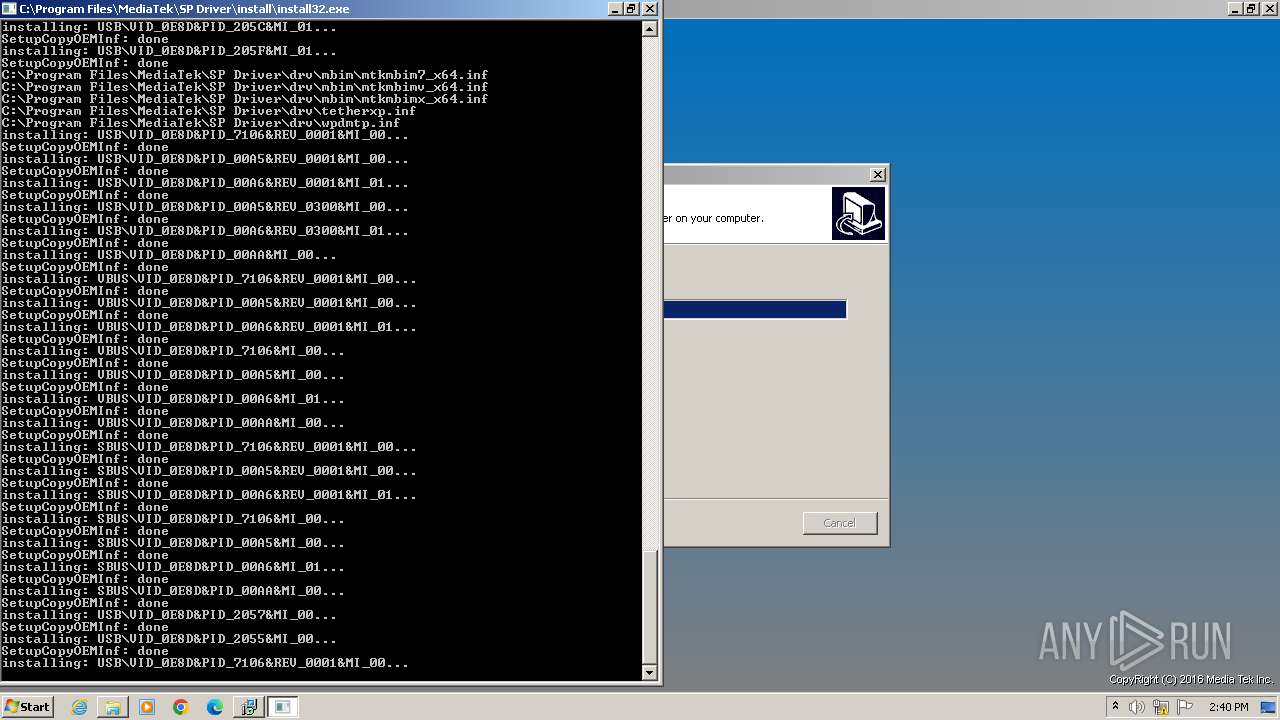Click line installing SBUS PID_00AA&MI_00

(173, 591)
